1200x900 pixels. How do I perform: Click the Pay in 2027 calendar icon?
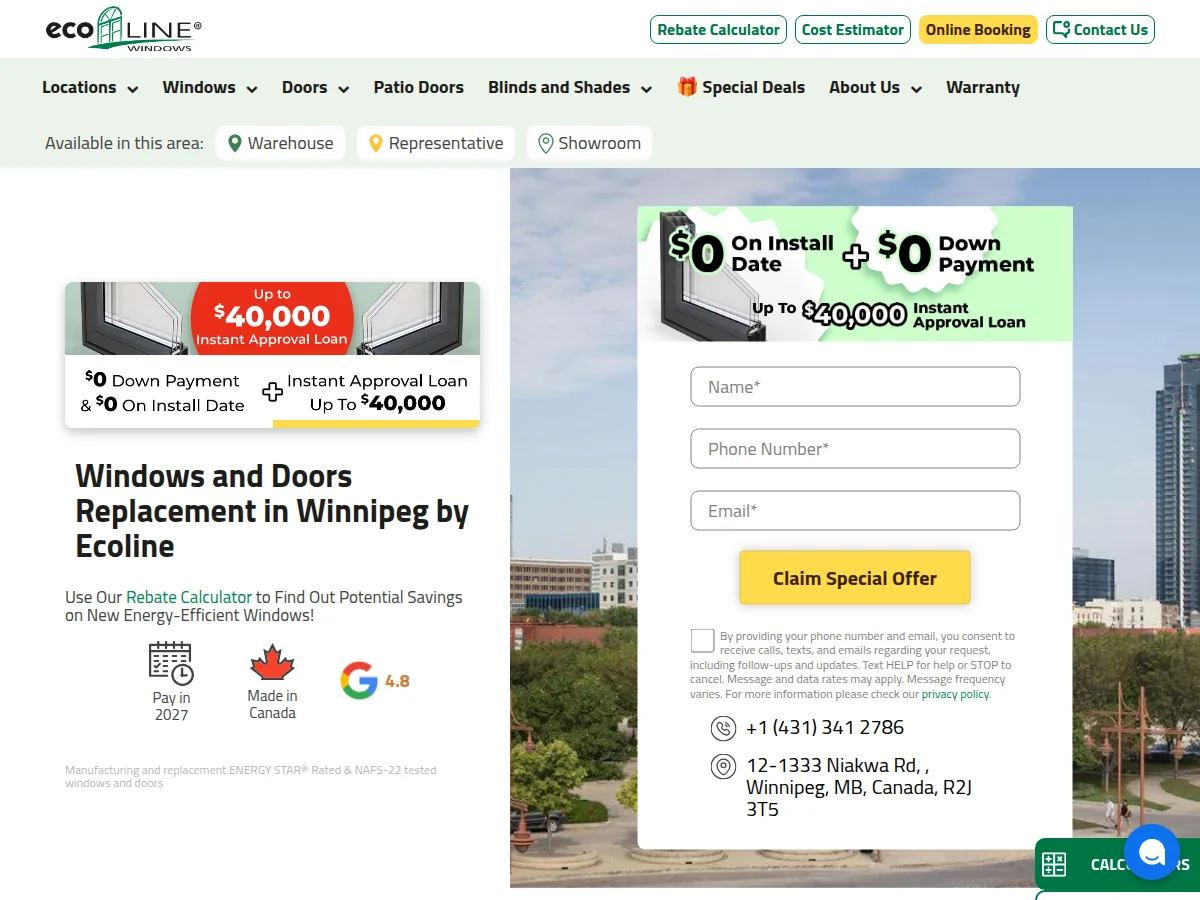pyautogui.click(x=171, y=664)
